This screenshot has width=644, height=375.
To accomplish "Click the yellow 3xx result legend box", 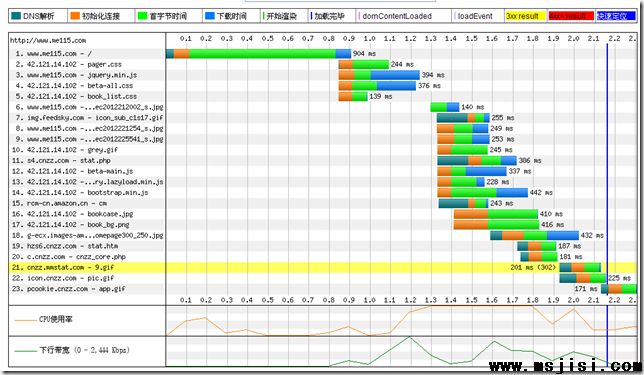I will coord(526,16).
